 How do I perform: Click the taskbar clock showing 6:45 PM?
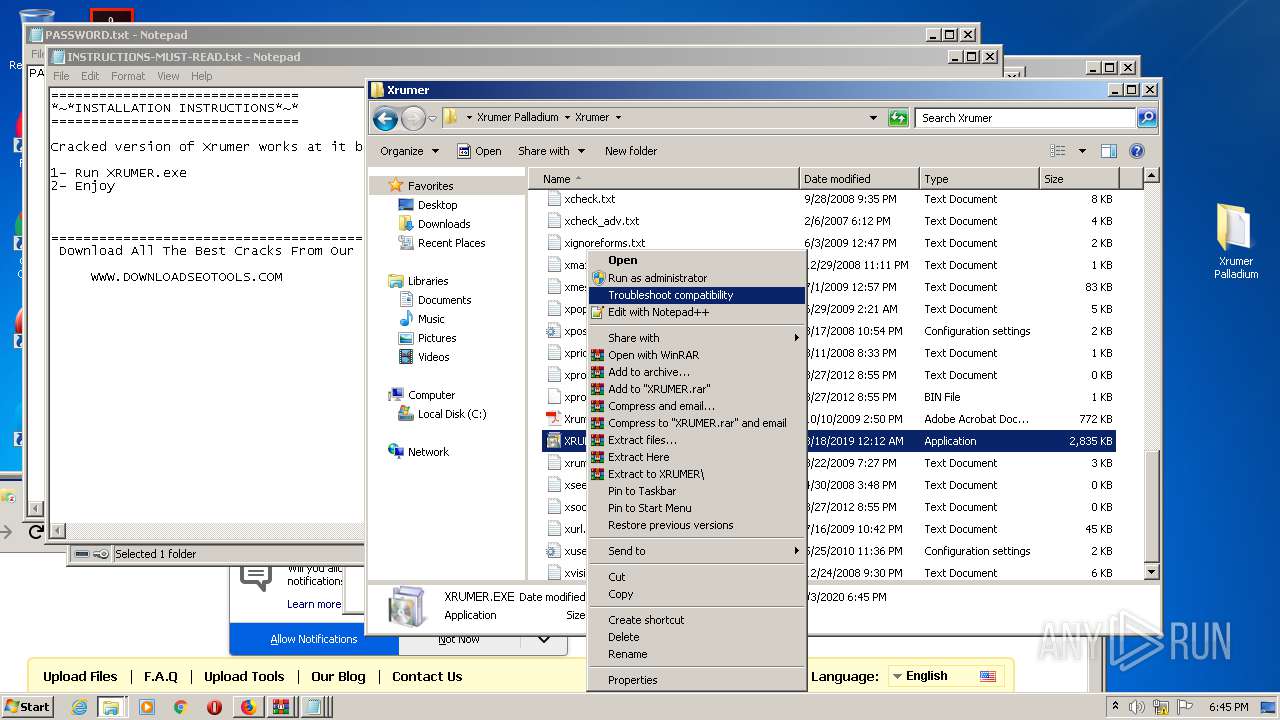point(1228,707)
